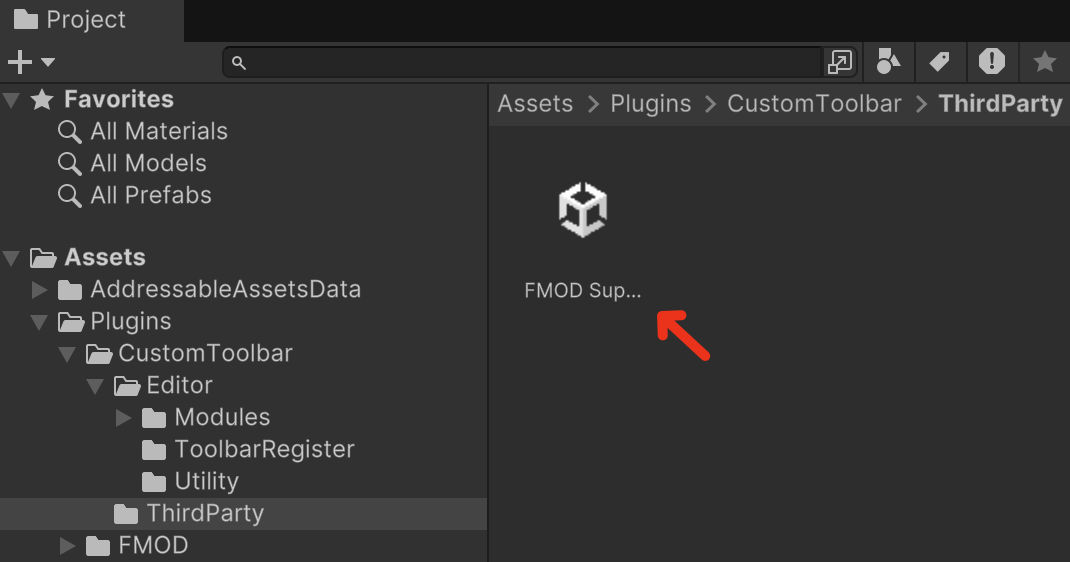Viewport: 1070px width, 562px height.
Task: Toggle the Search by Import Log Type icon
Action: [x=991, y=62]
